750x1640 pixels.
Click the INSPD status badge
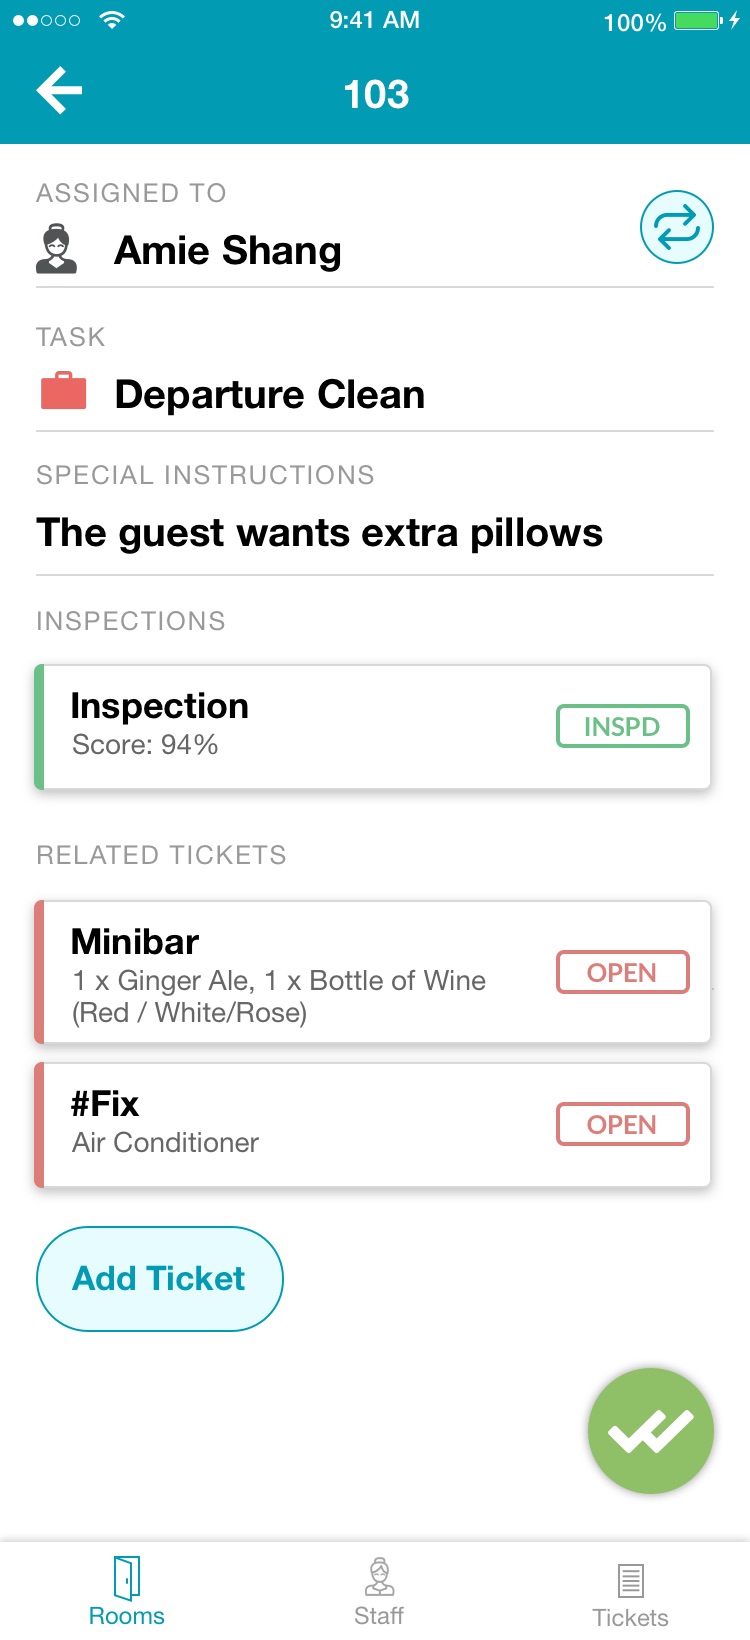tap(622, 726)
